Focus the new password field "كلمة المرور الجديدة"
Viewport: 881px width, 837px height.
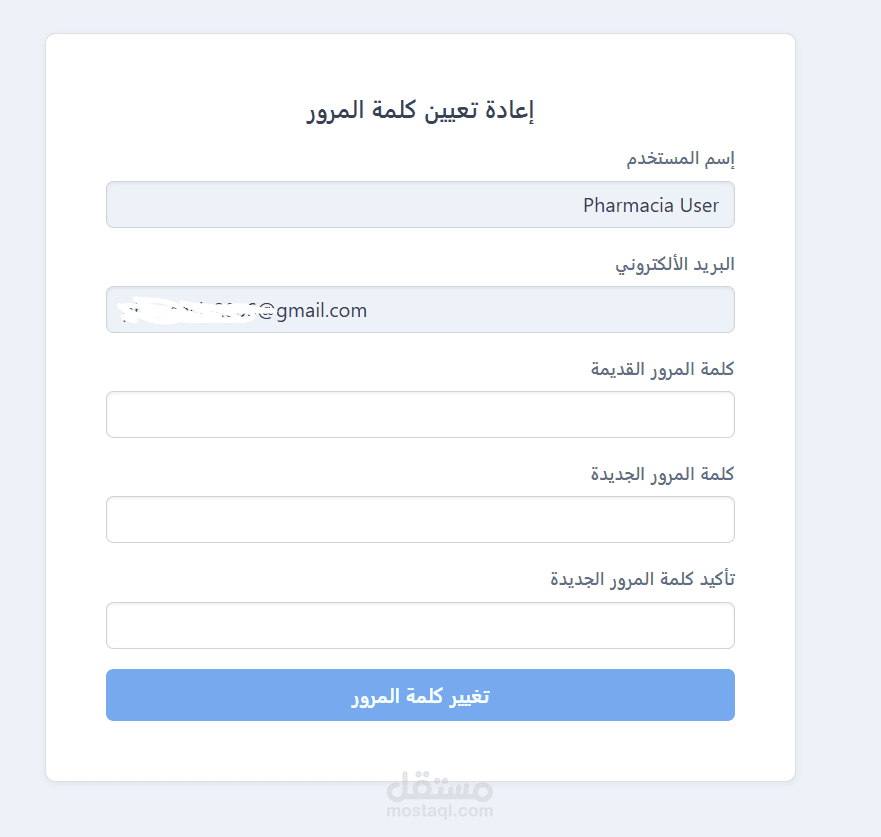pos(420,519)
